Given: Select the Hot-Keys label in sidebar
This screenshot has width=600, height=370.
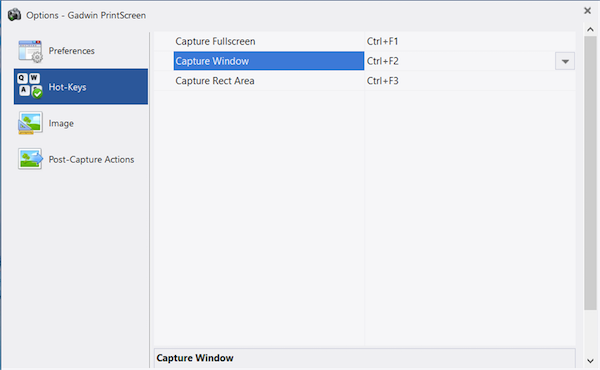Looking at the screenshot, I should click(67, 87).
